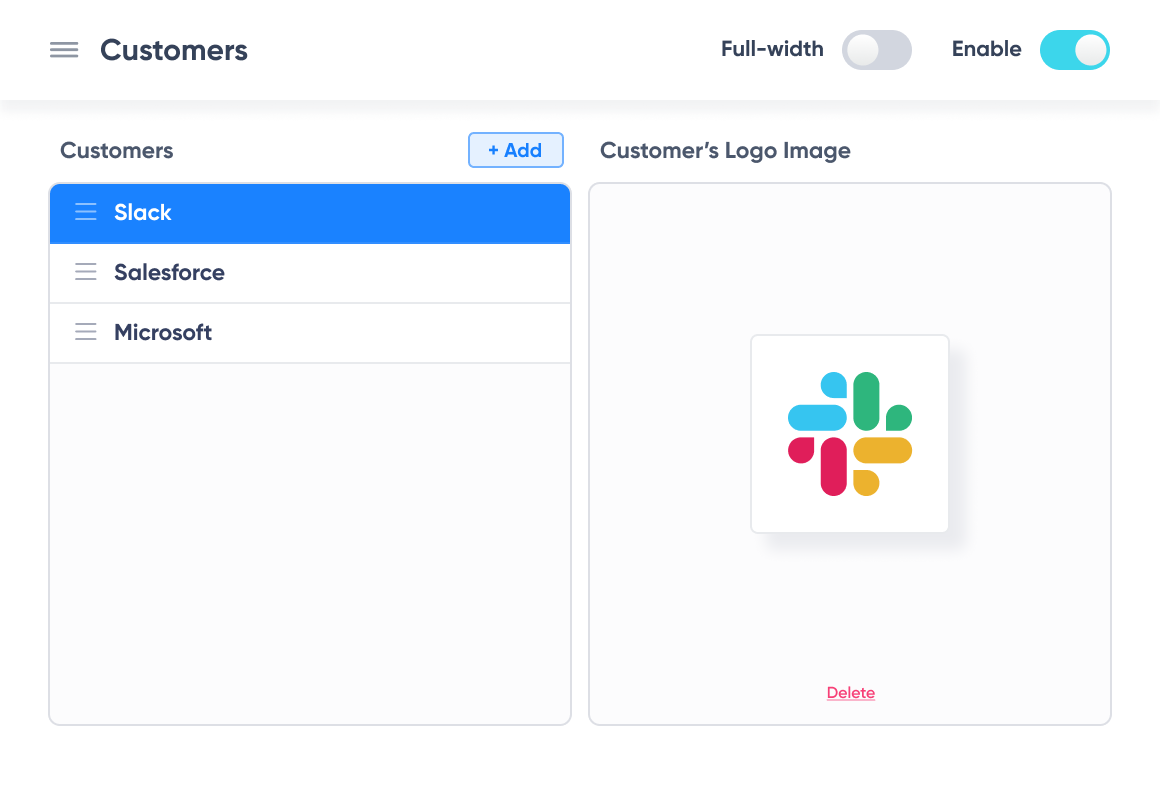Click the Customers page title in header
This screenshot has height=800, width=1160.
(174, 50)
